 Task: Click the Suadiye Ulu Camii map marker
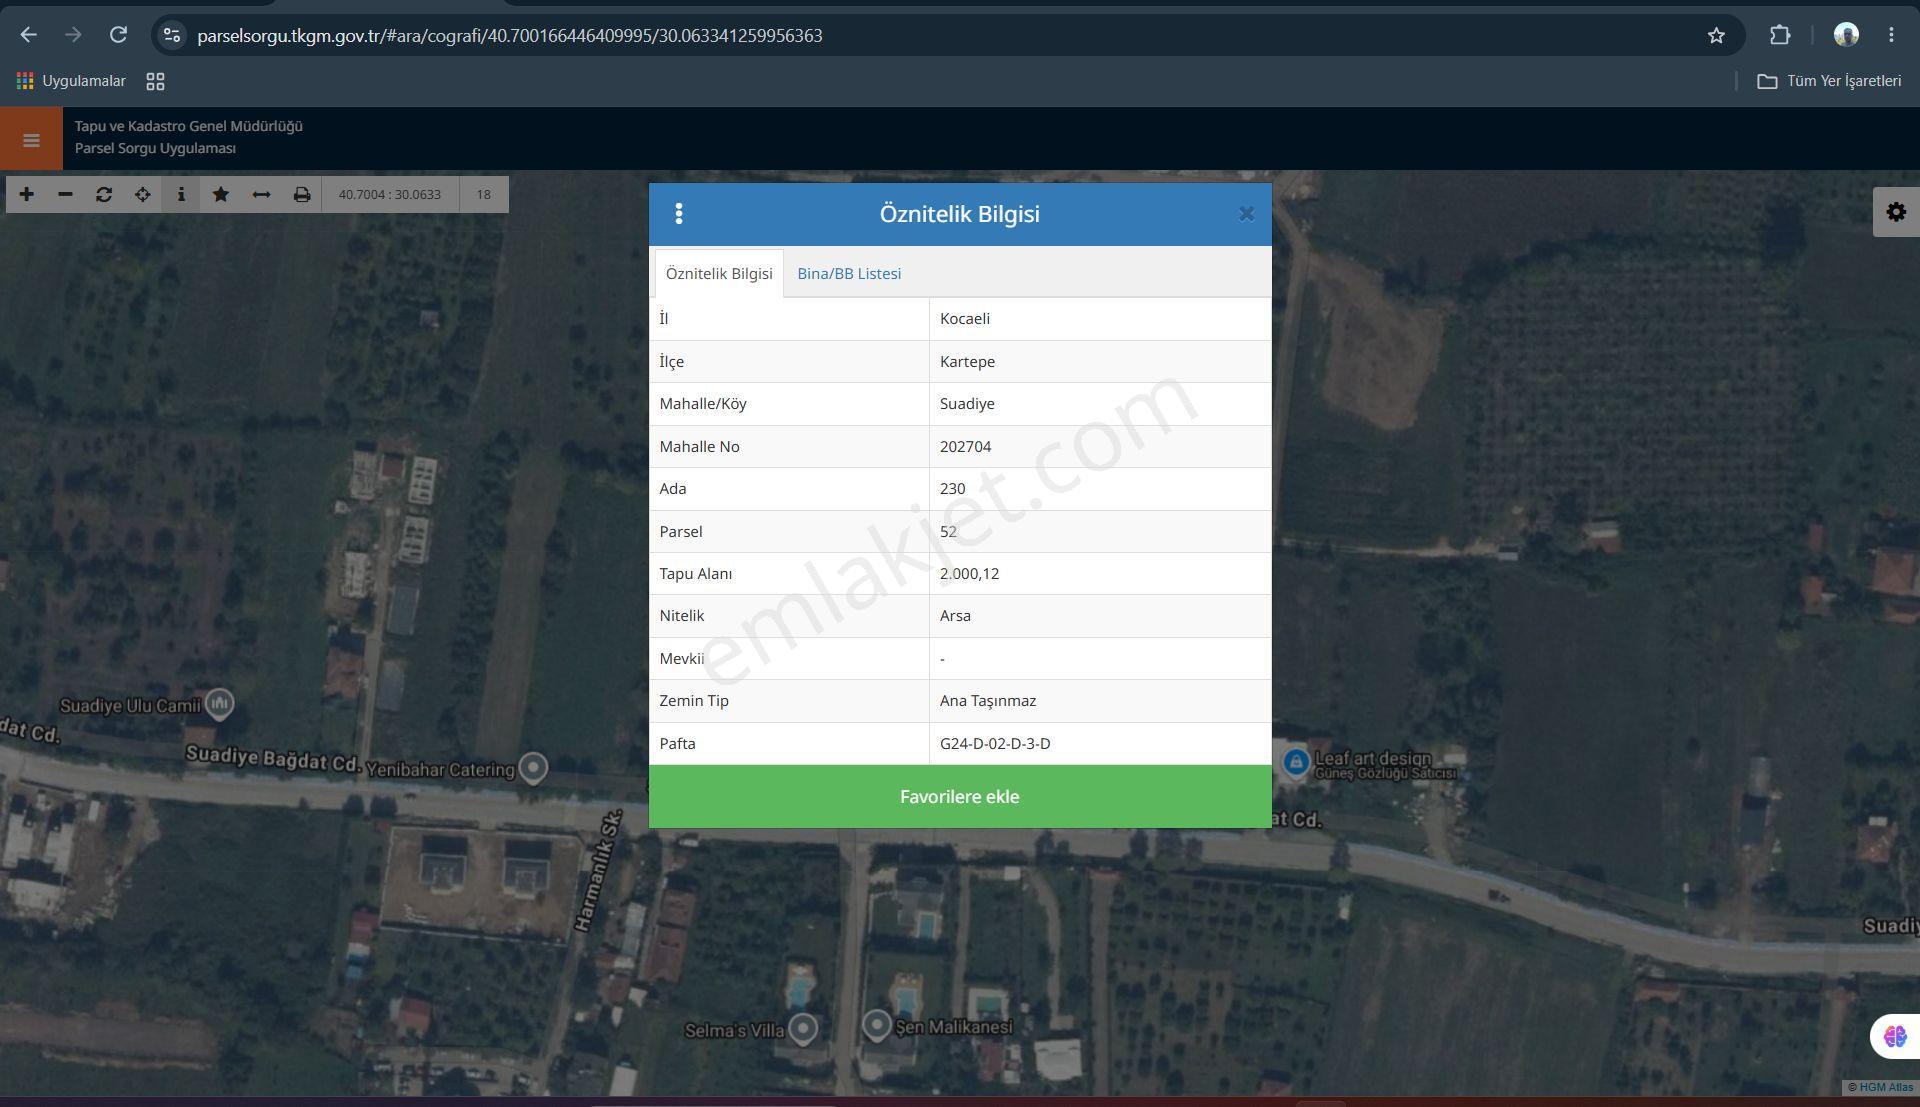coord(220,704)
